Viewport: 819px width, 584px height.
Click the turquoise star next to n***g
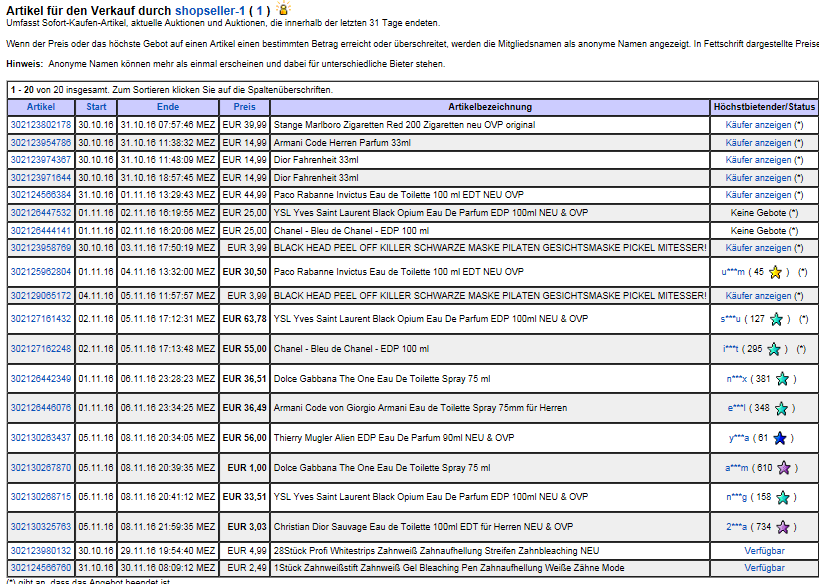(x=783, y=498)
